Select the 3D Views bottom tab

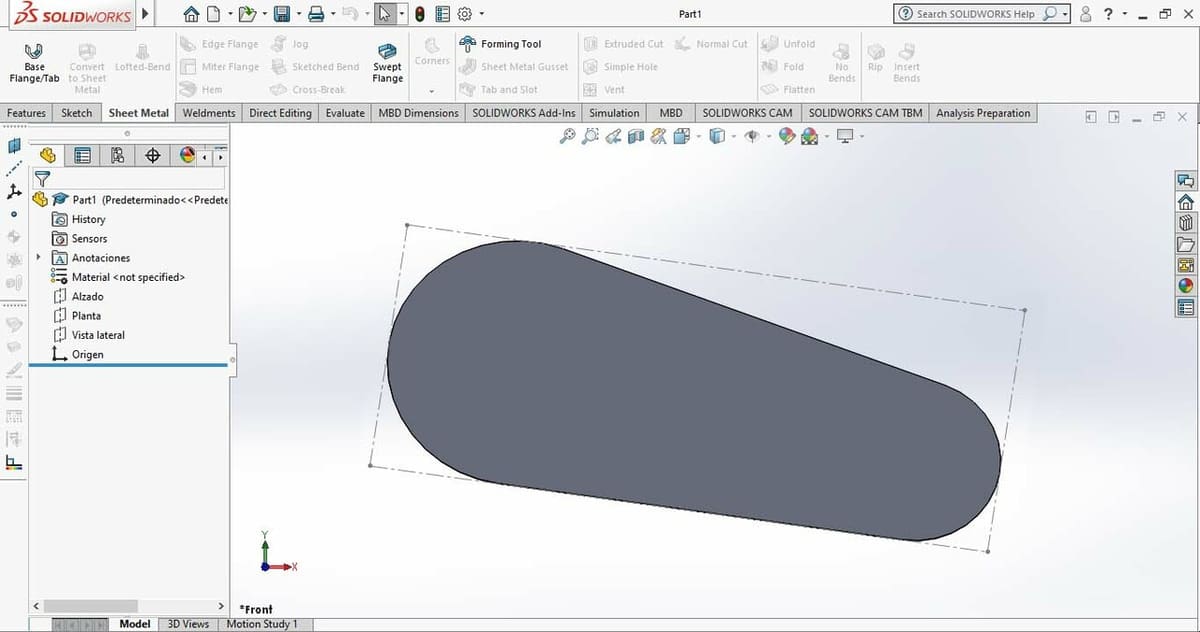(x=188, y=624)
